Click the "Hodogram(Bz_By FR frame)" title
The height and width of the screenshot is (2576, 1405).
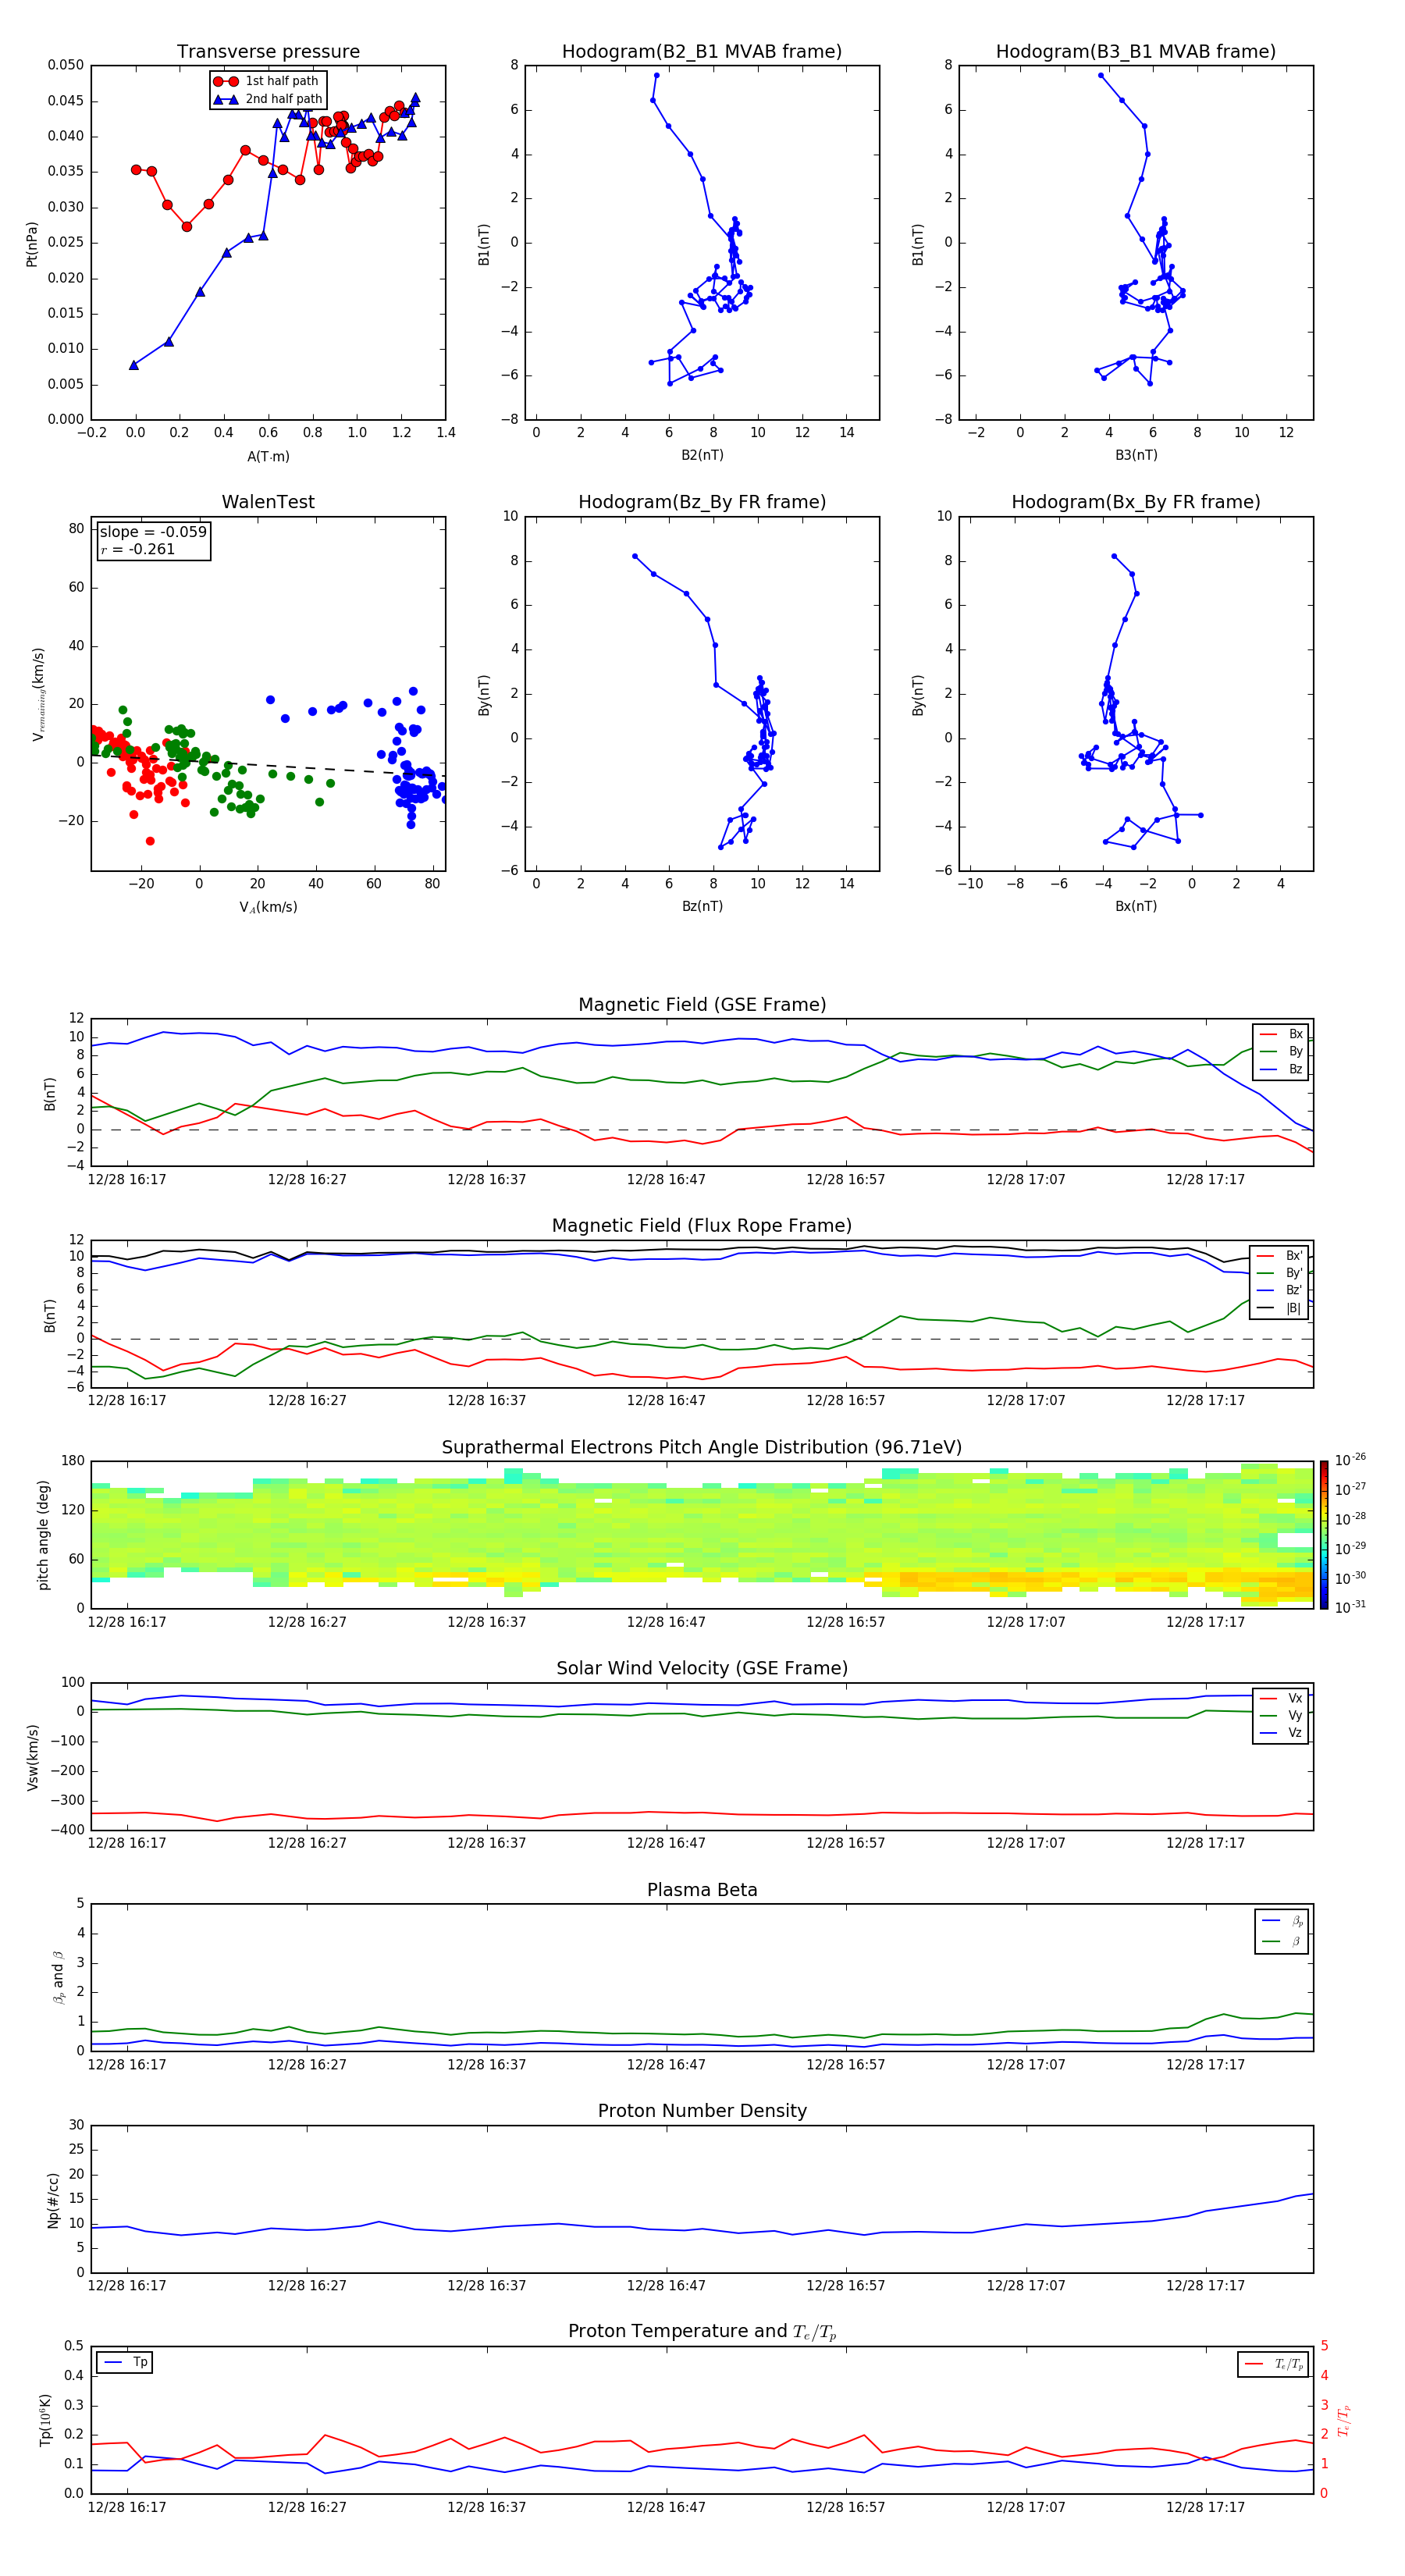coord(702,502)
